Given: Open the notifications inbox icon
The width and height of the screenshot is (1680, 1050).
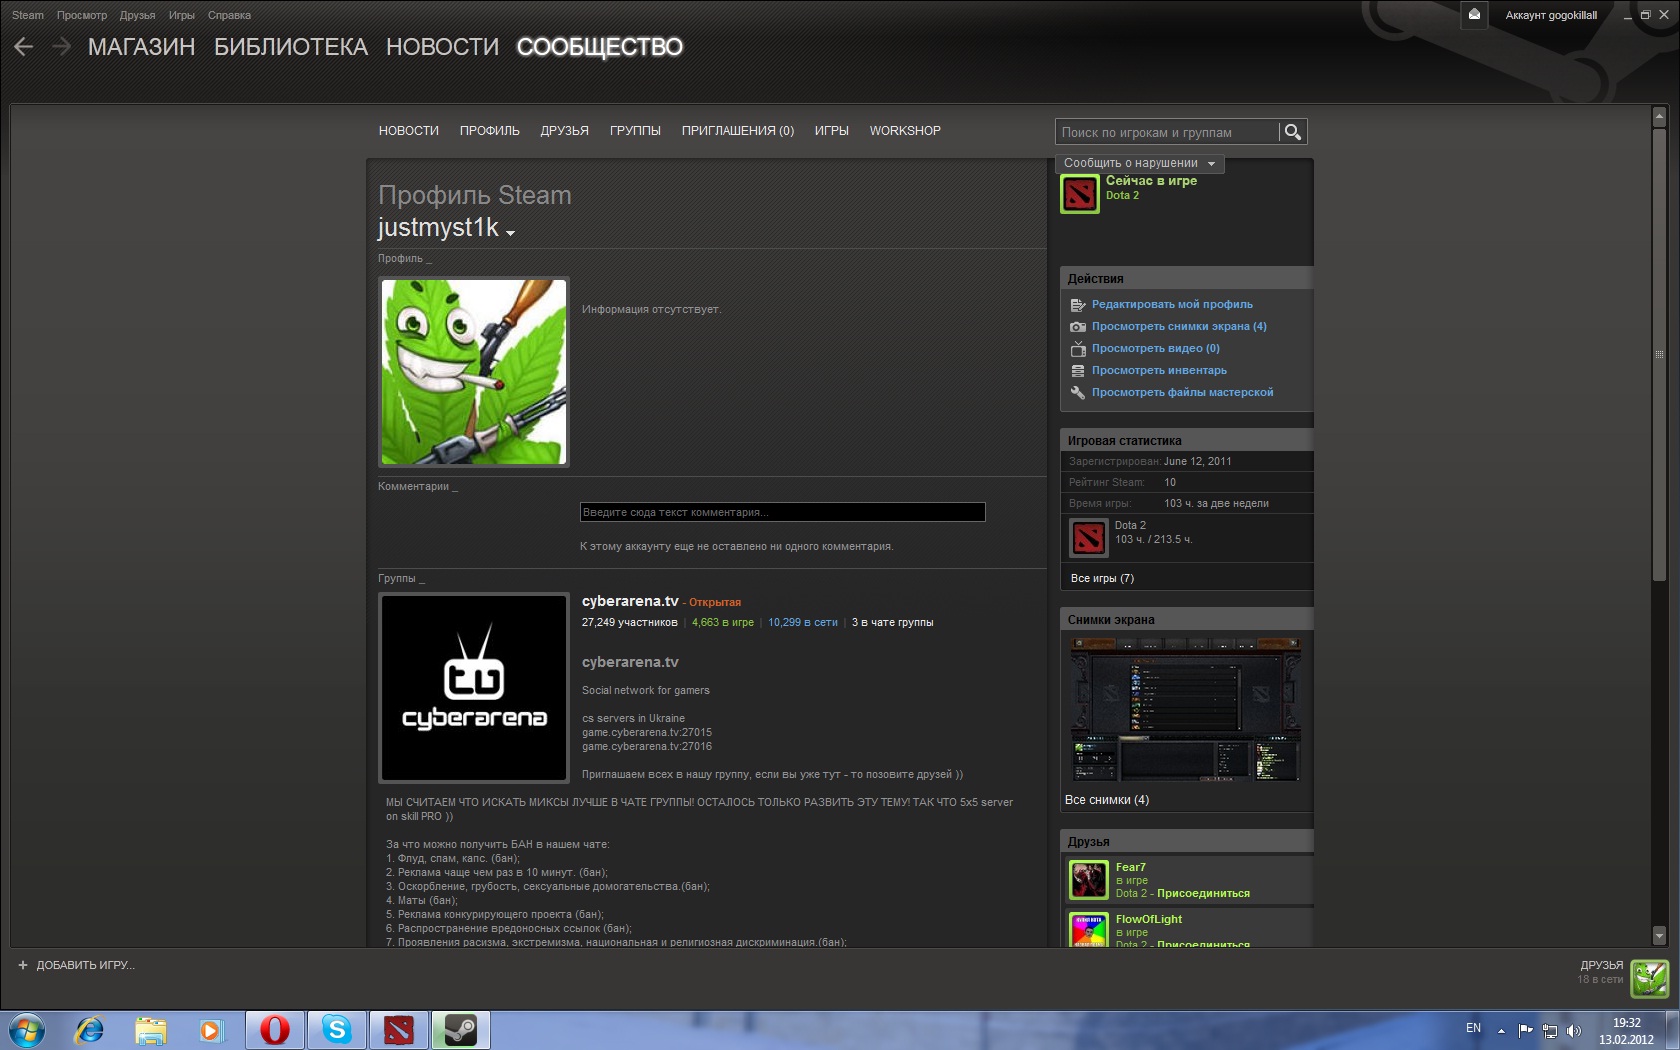Looking at the screenshot, I should [x=1474, y=14].
